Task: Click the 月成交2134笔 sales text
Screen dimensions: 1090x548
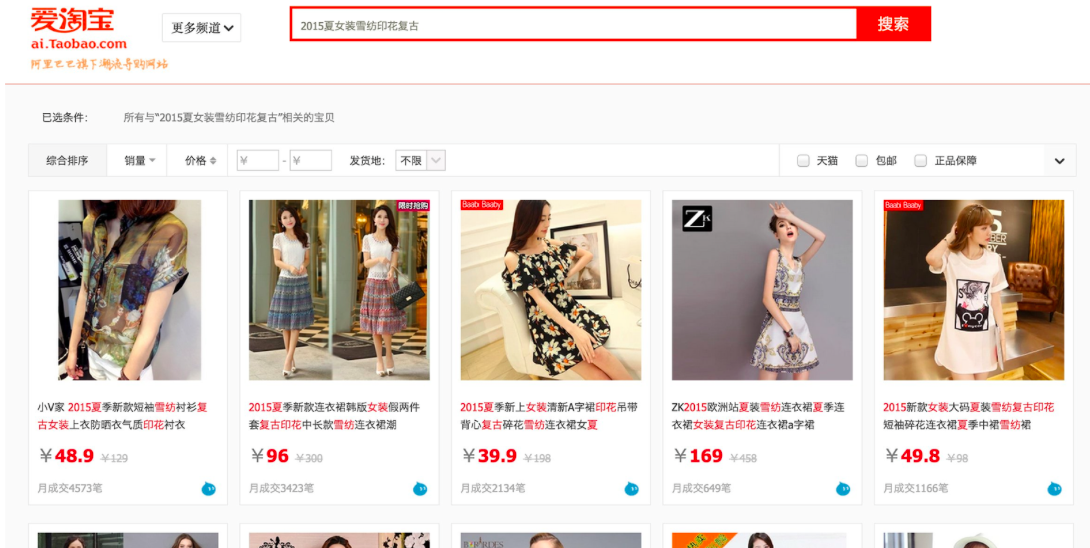Action: click(x=492, y=488)
